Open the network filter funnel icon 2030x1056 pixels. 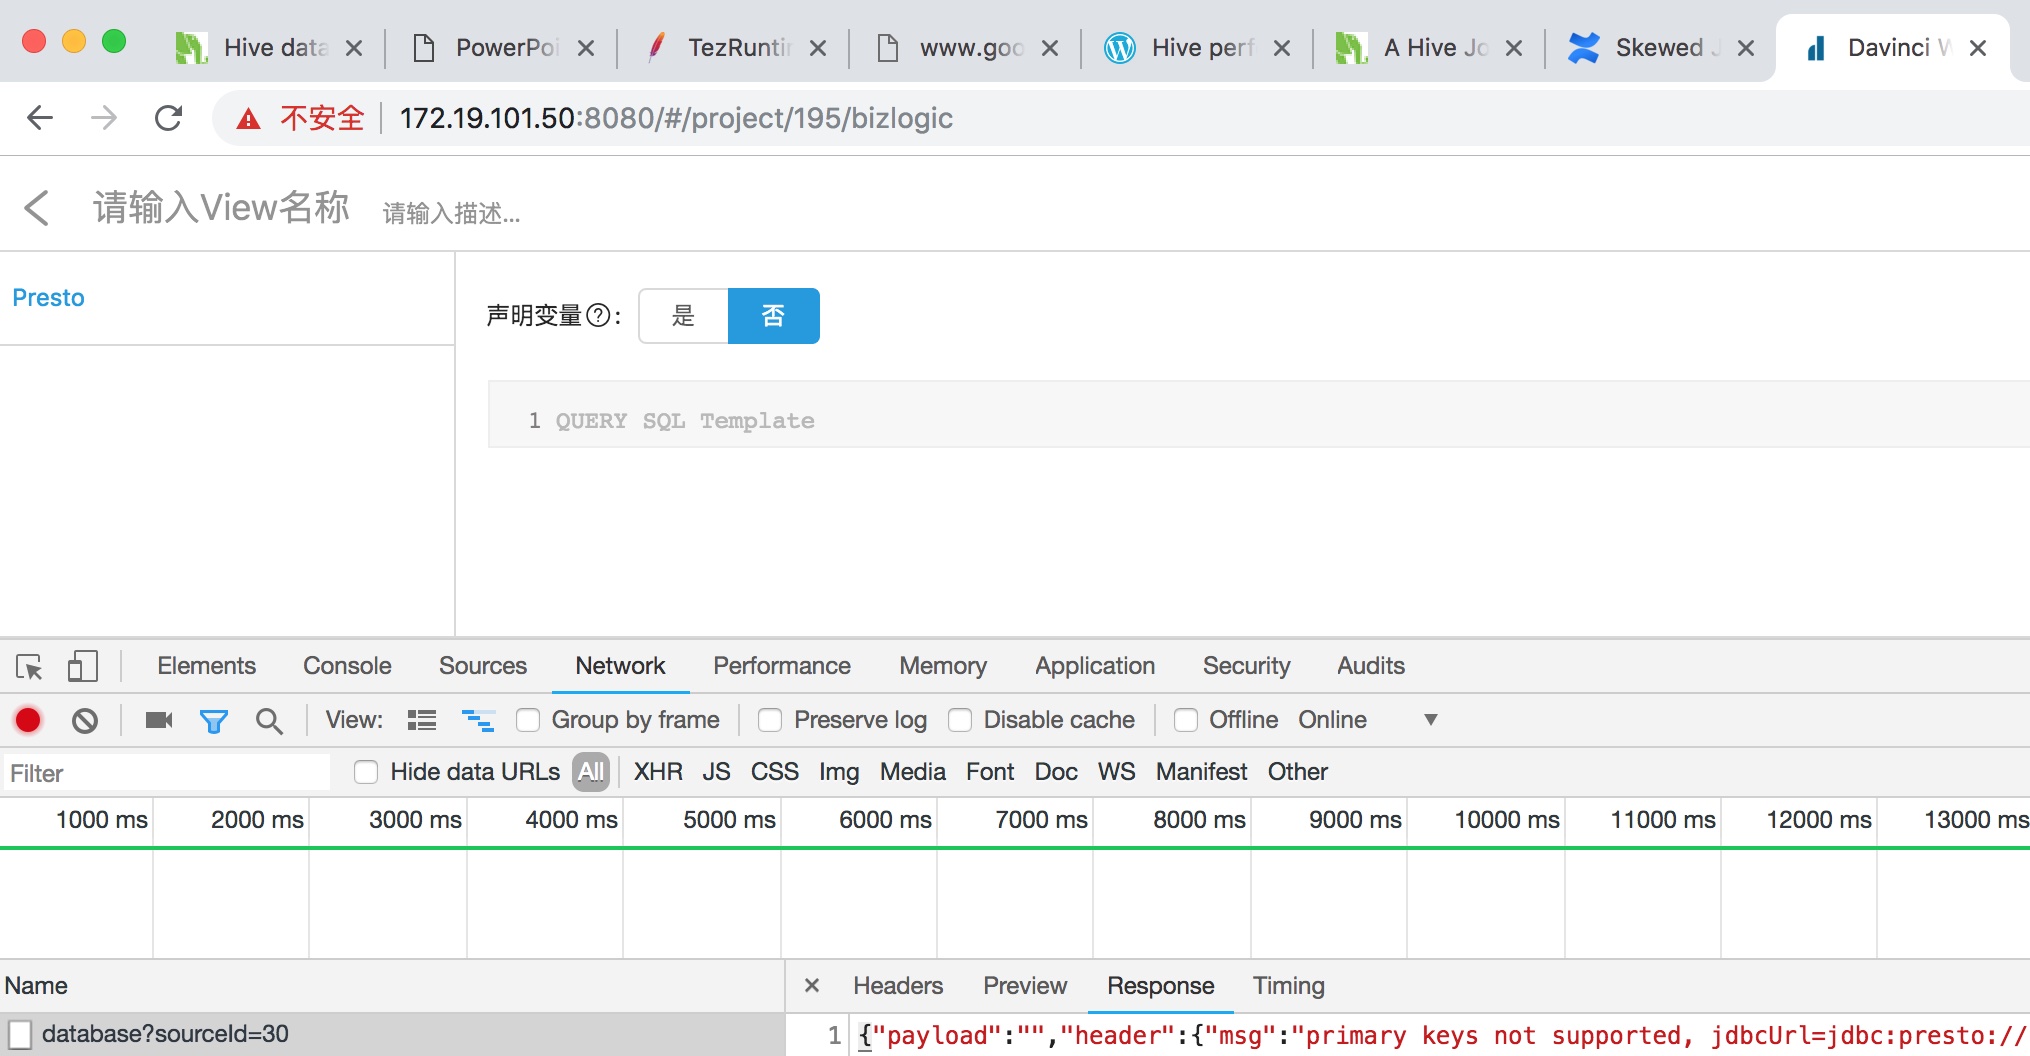[214, 720]
